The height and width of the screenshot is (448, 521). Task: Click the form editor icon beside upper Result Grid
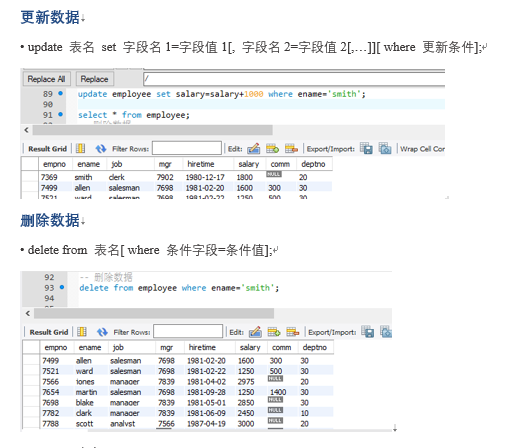[x=80, y=149]
